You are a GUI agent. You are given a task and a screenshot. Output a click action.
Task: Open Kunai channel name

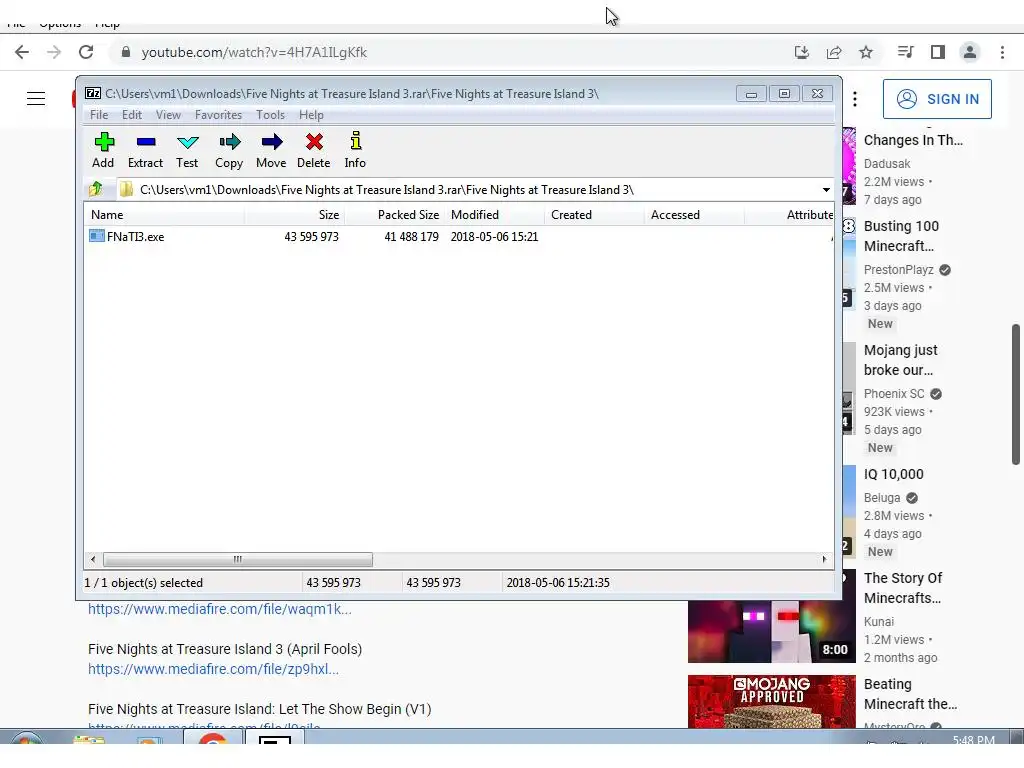click(x=879, y=622)
